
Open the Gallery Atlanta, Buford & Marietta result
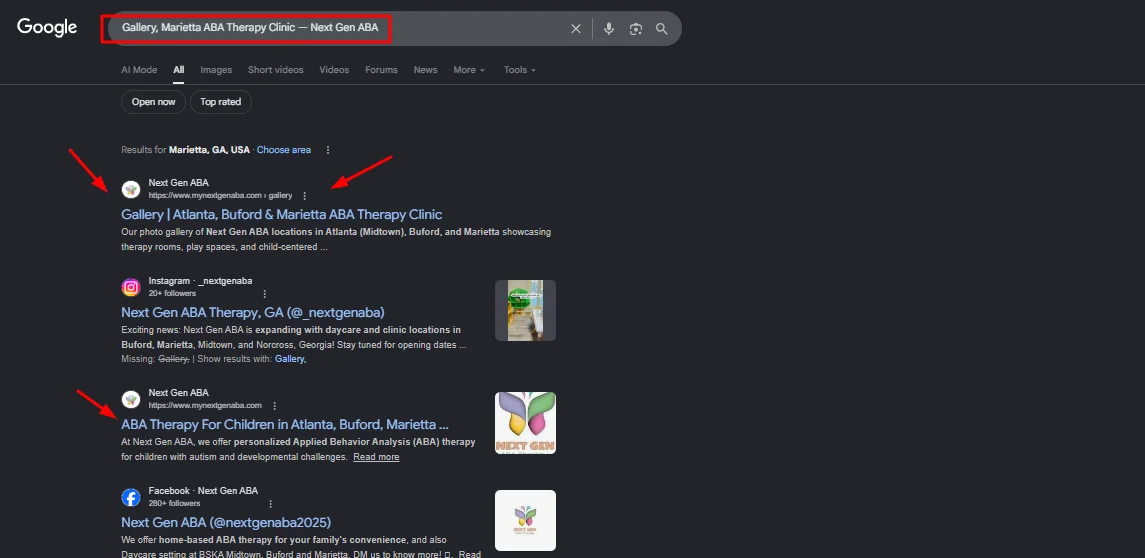click(x=281, y=214)
